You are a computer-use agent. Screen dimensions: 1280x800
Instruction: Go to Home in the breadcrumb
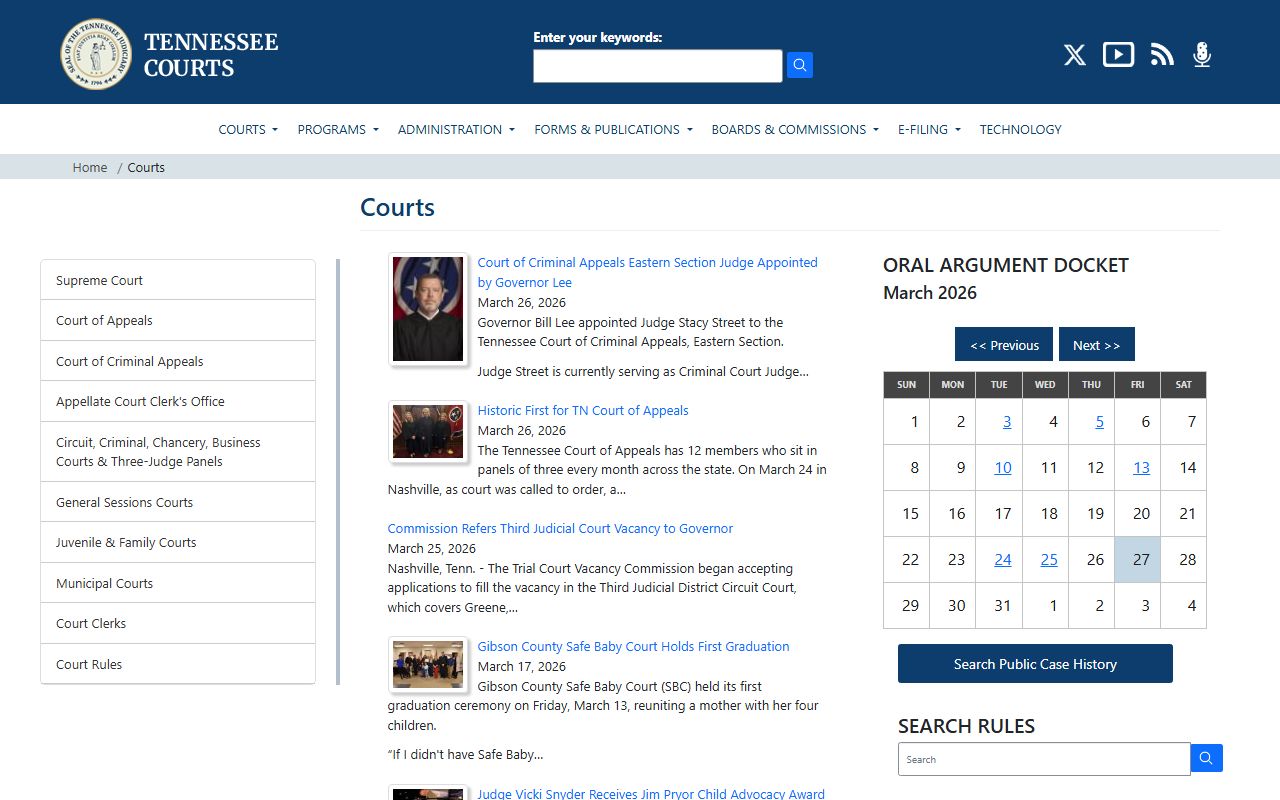(90, 167)
